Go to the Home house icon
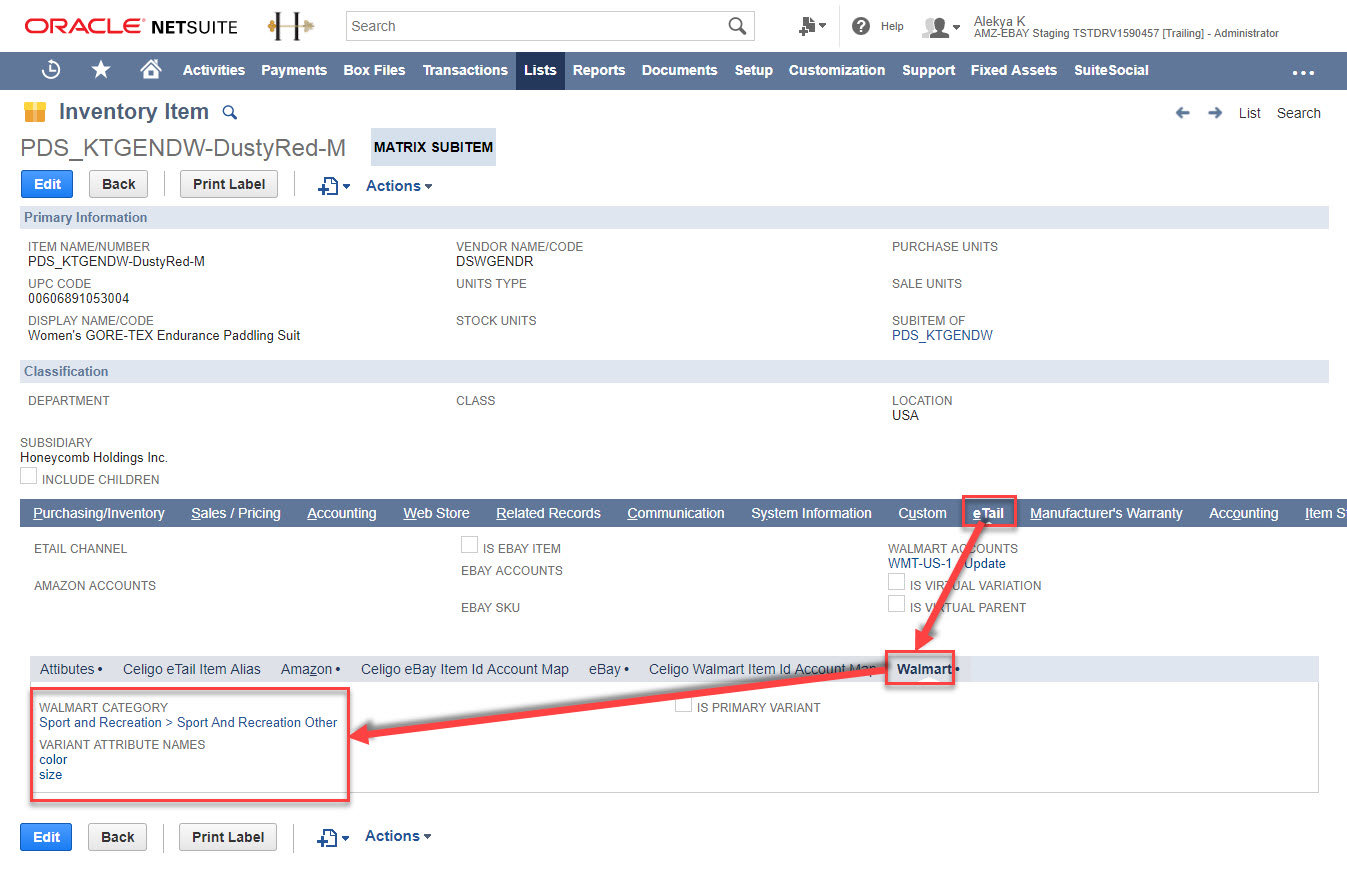 pyautogui.click(x=151, y=70)
